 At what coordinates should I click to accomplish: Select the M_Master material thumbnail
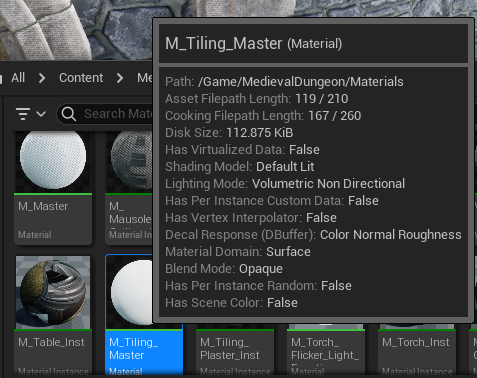[x=53, y=162]
